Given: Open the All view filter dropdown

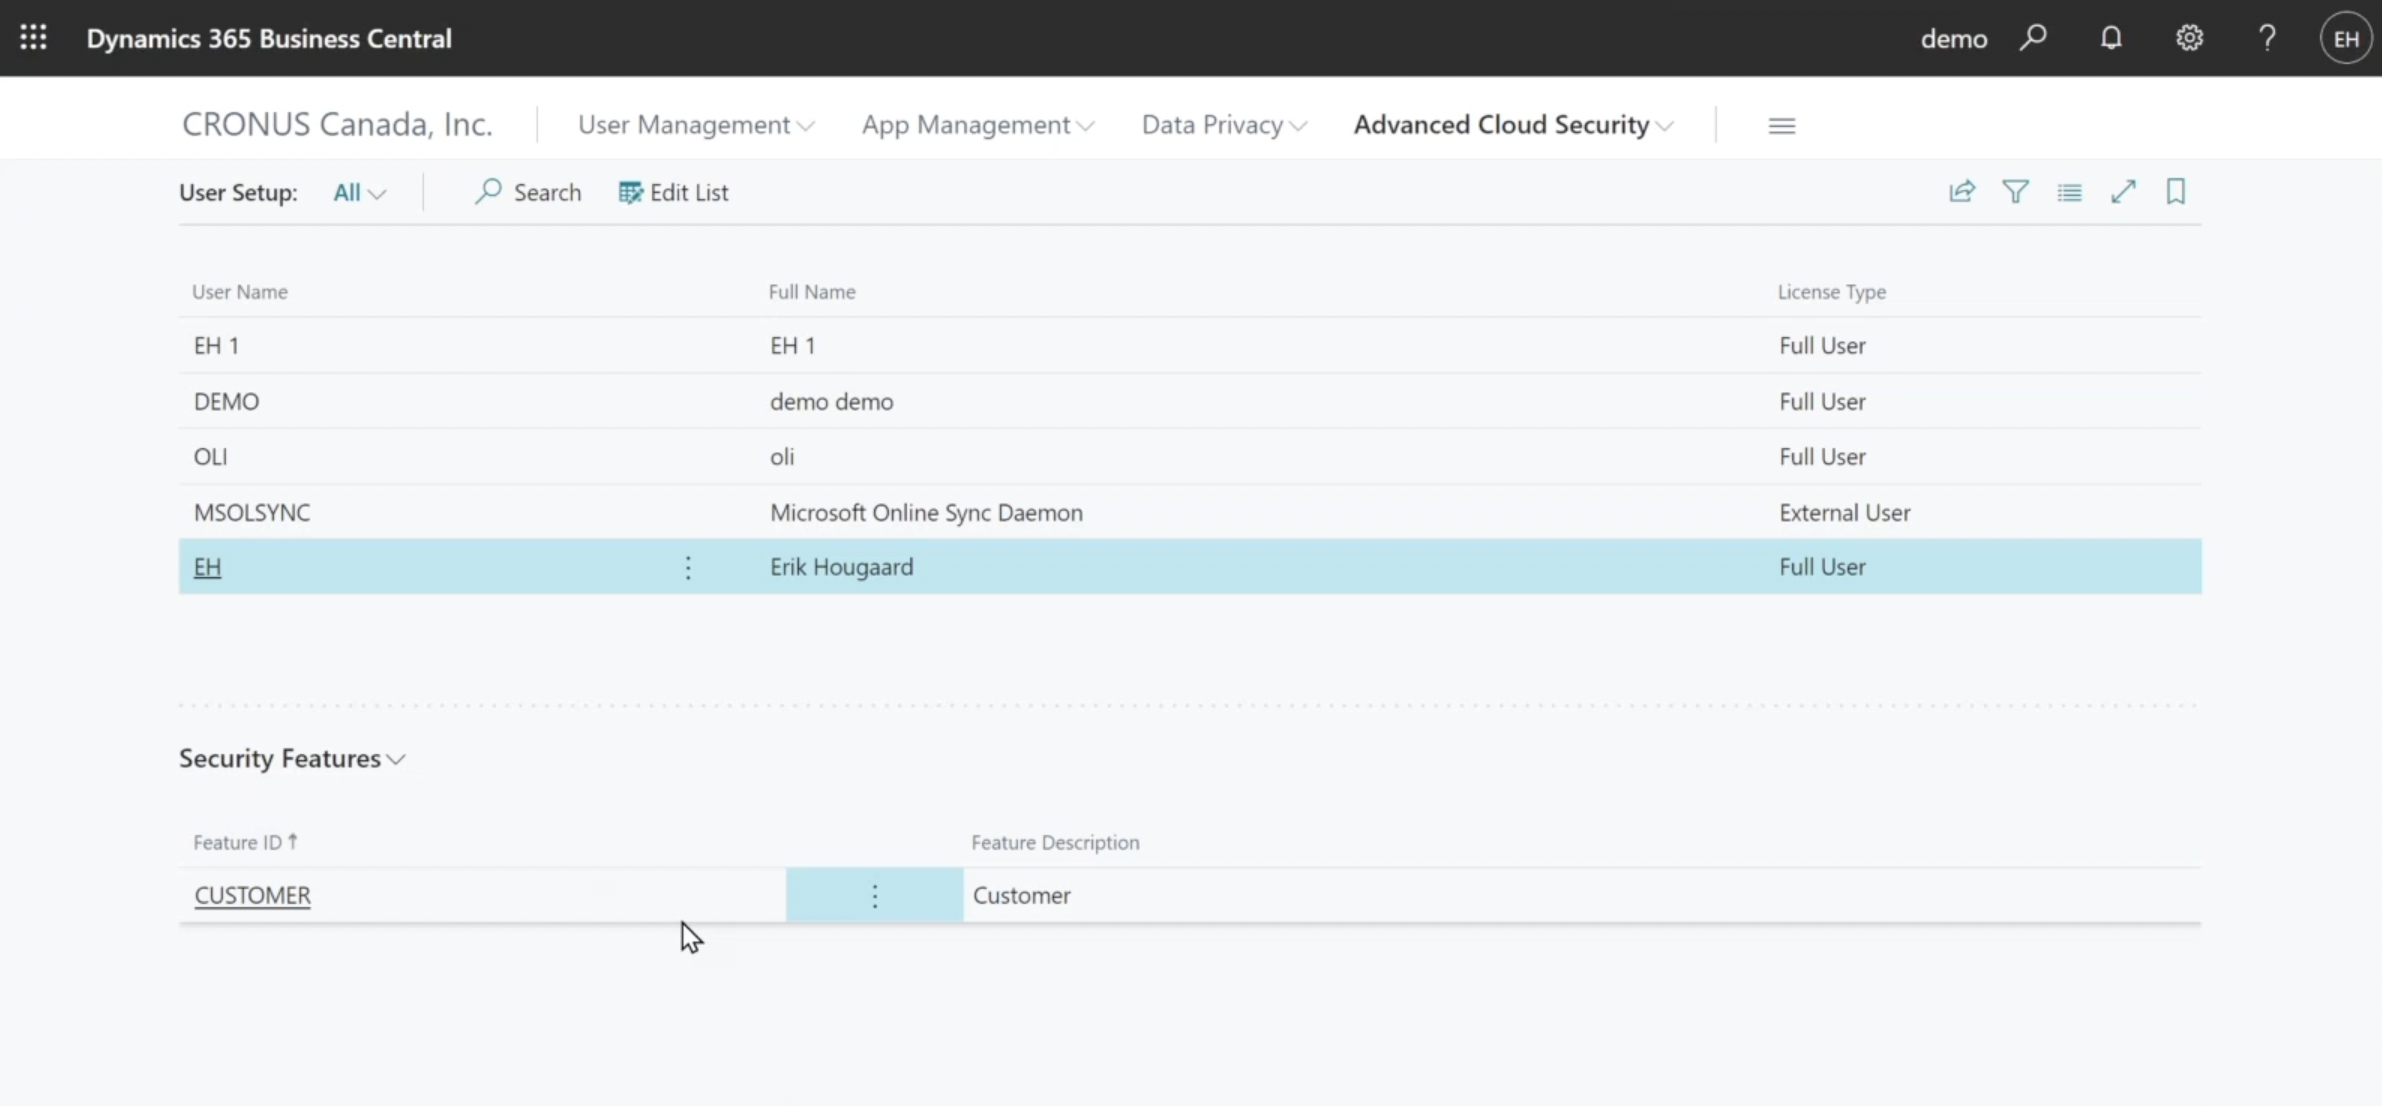Looking at the screenshot, I should tap(359, 192).
